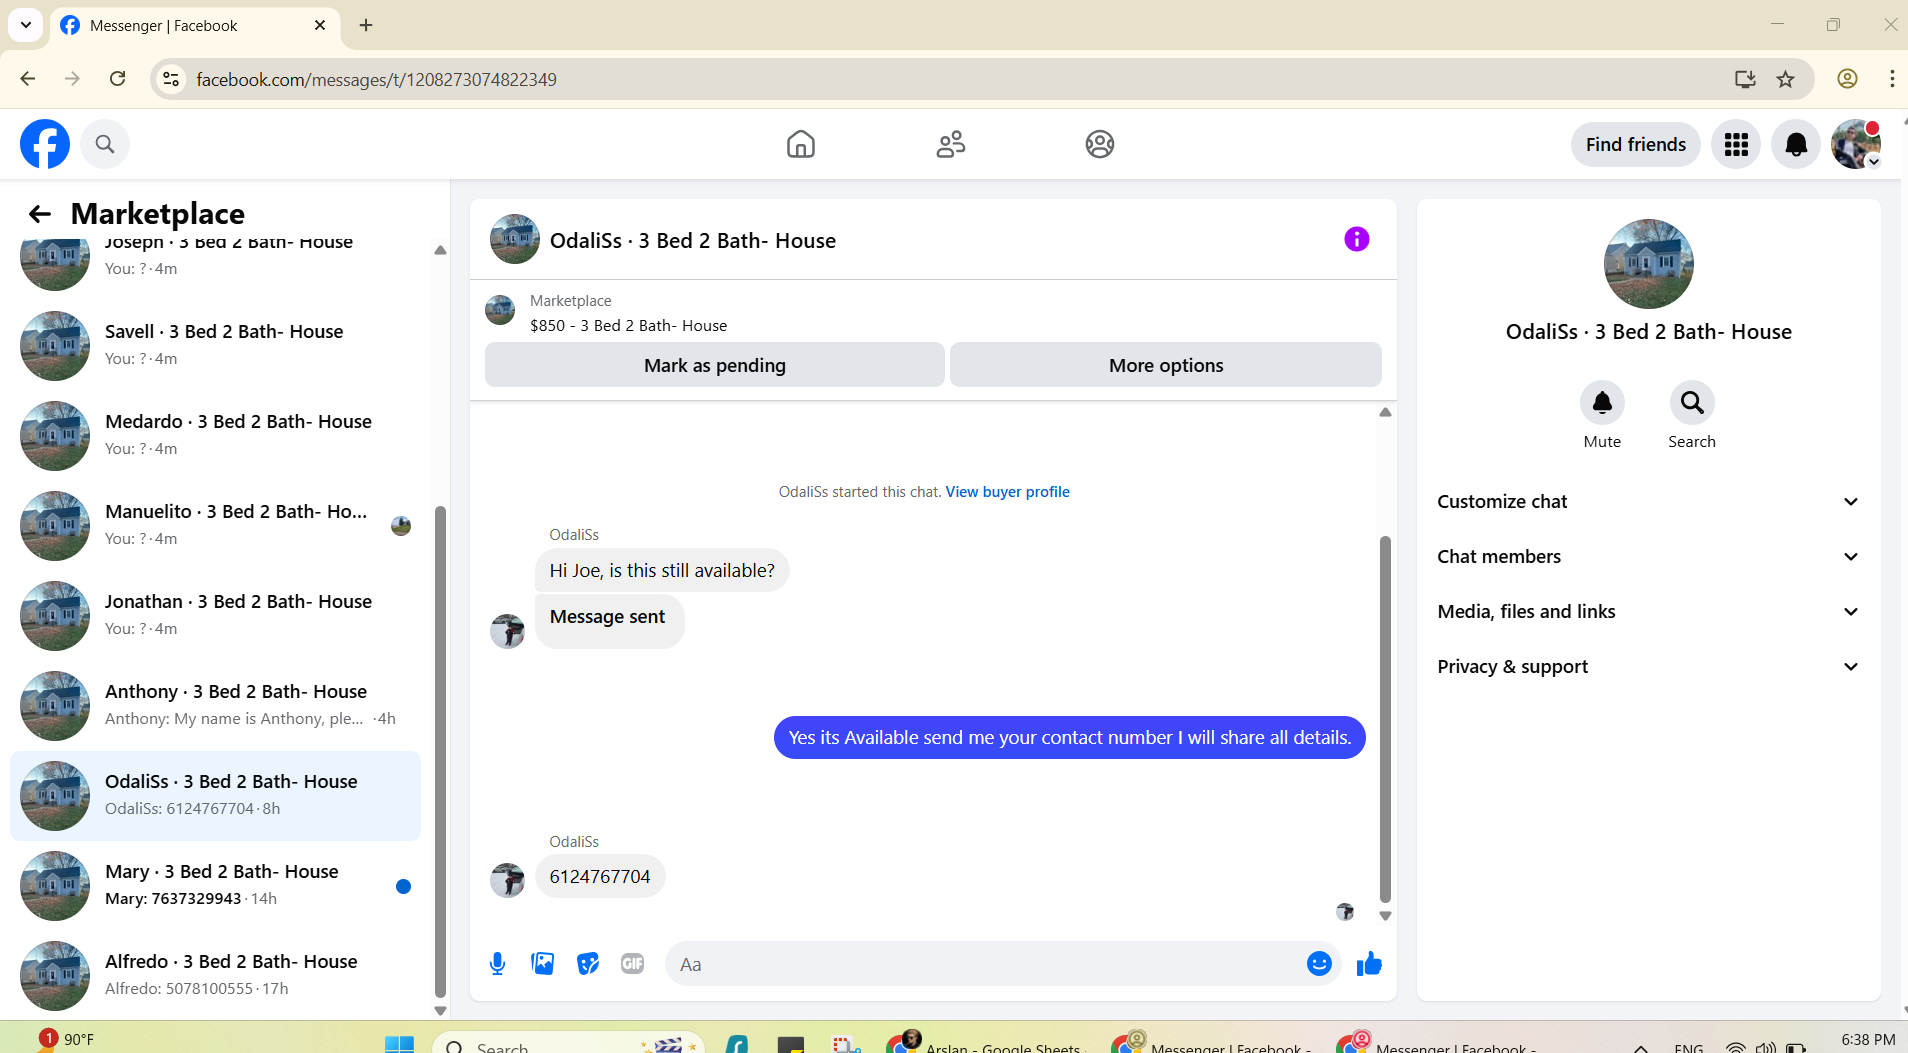Choose a sticker icon
Viewport: 1908px width, 1053px height.
[x=588, y=964]
